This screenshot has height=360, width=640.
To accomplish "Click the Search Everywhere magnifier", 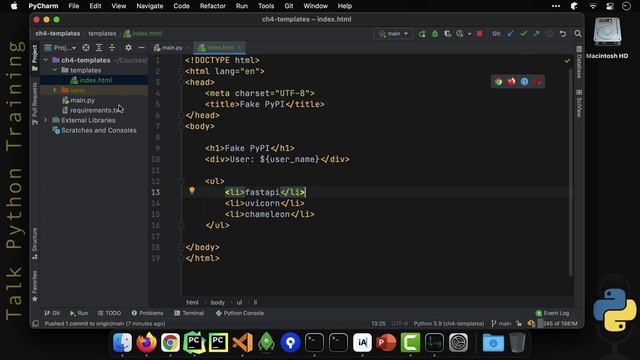I will pyautogui.click(x=578, y=34).
